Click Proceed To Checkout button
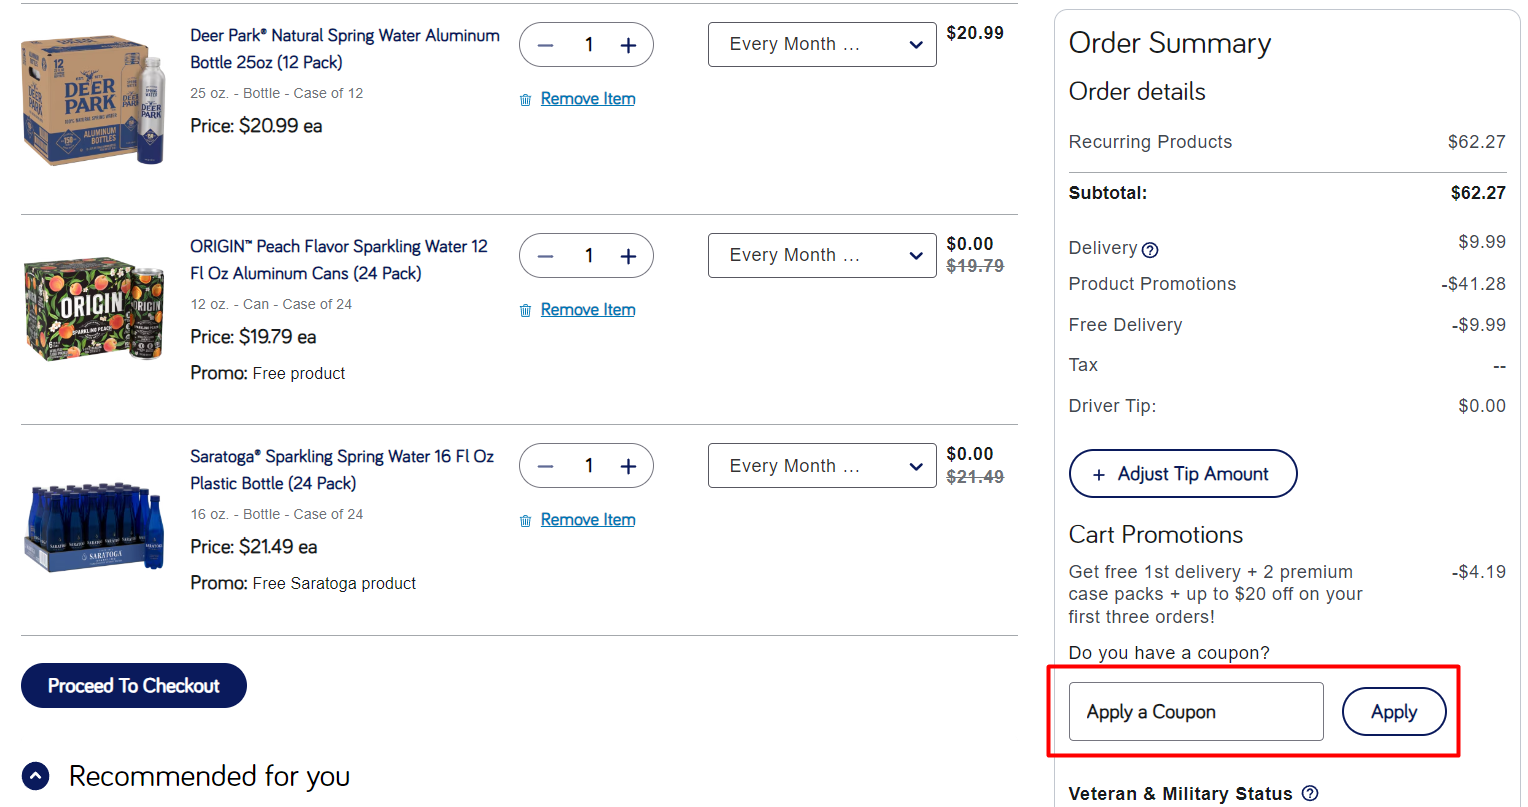1528x807 pixels. (x=133, y=686)
